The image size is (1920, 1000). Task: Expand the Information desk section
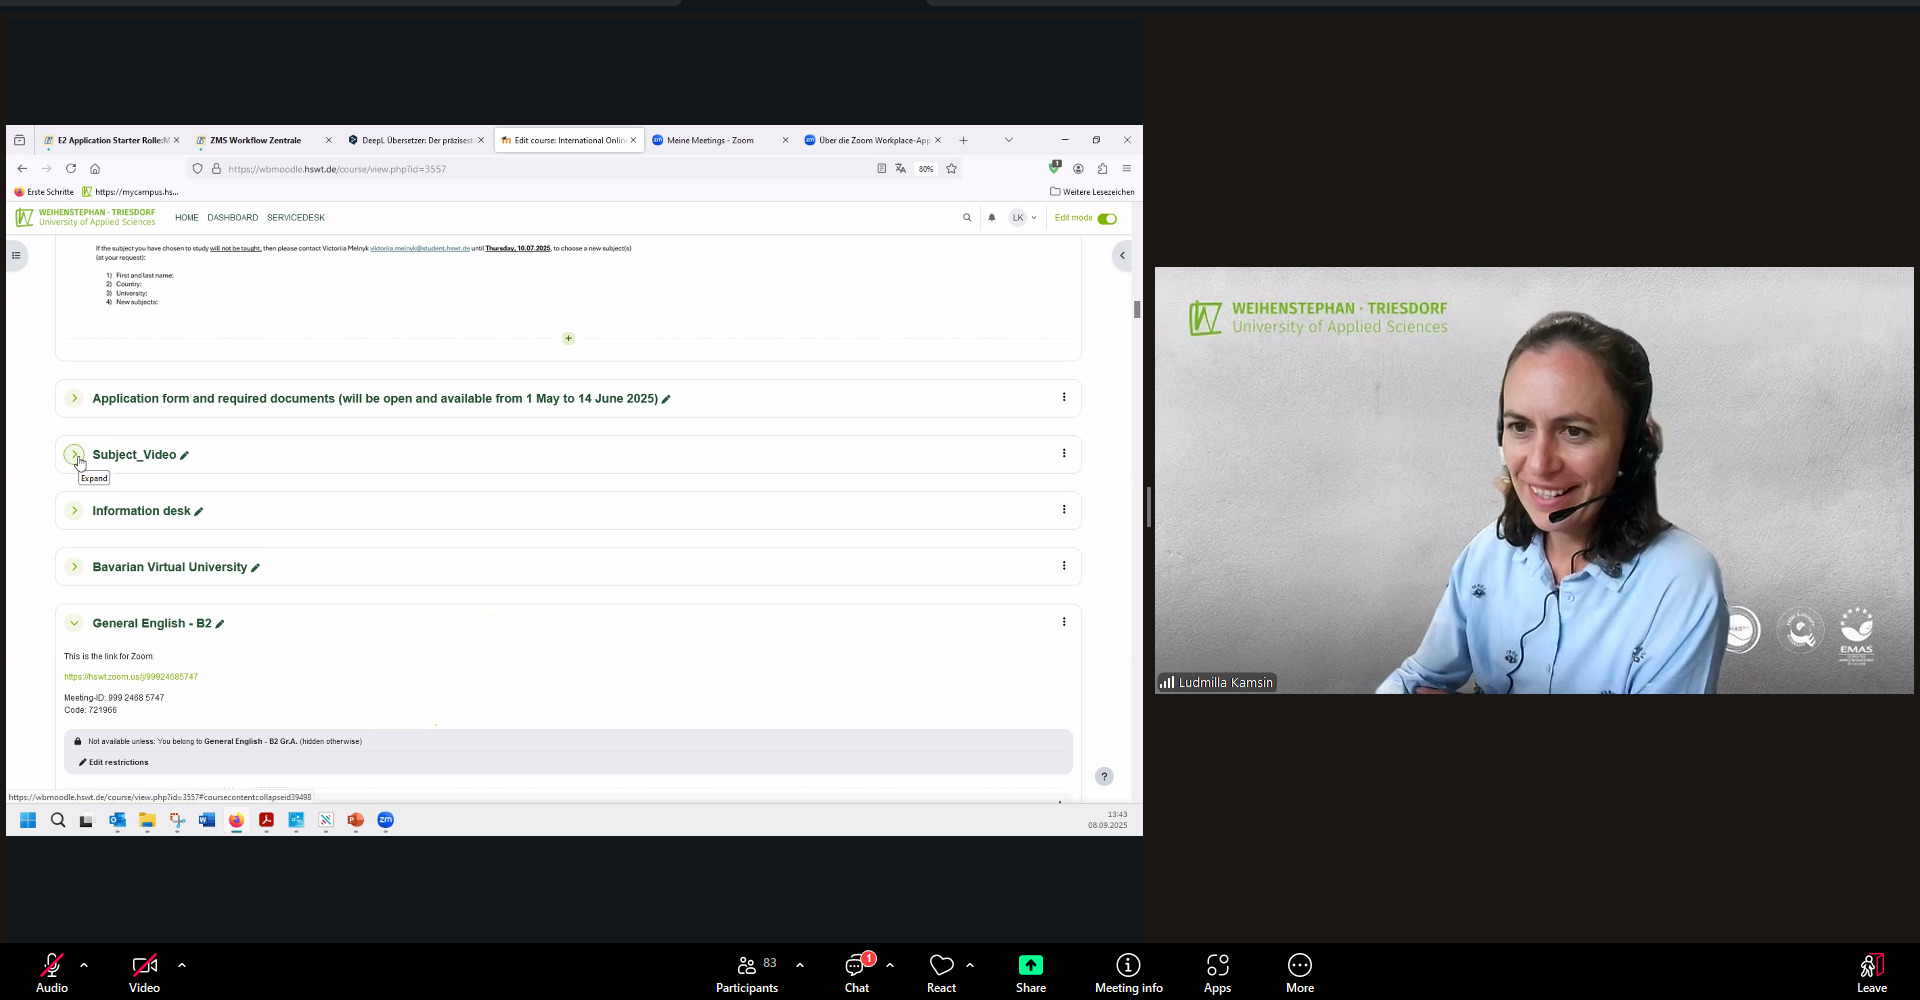(74, 511)
